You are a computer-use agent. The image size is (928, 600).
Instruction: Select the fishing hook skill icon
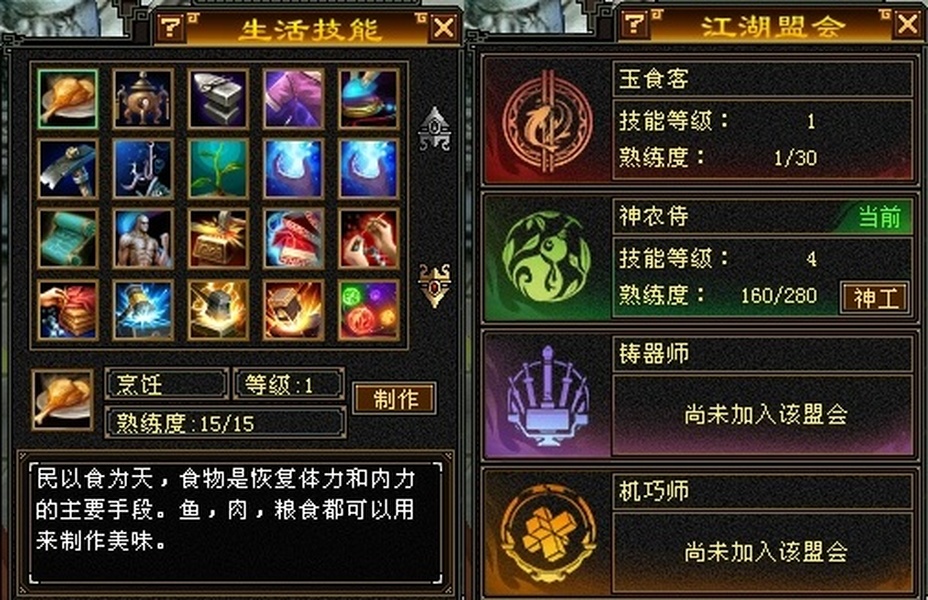pos(143,169)
